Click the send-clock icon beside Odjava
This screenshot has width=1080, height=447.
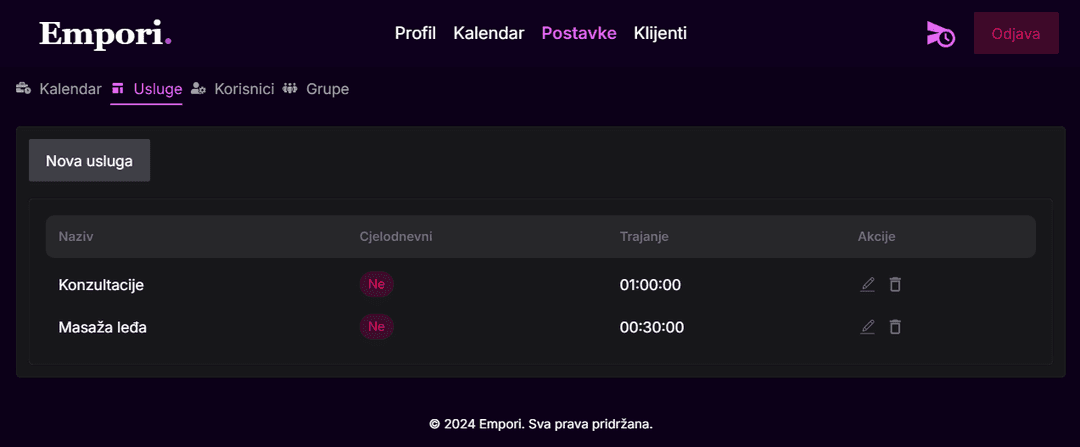tap(941, 34)
